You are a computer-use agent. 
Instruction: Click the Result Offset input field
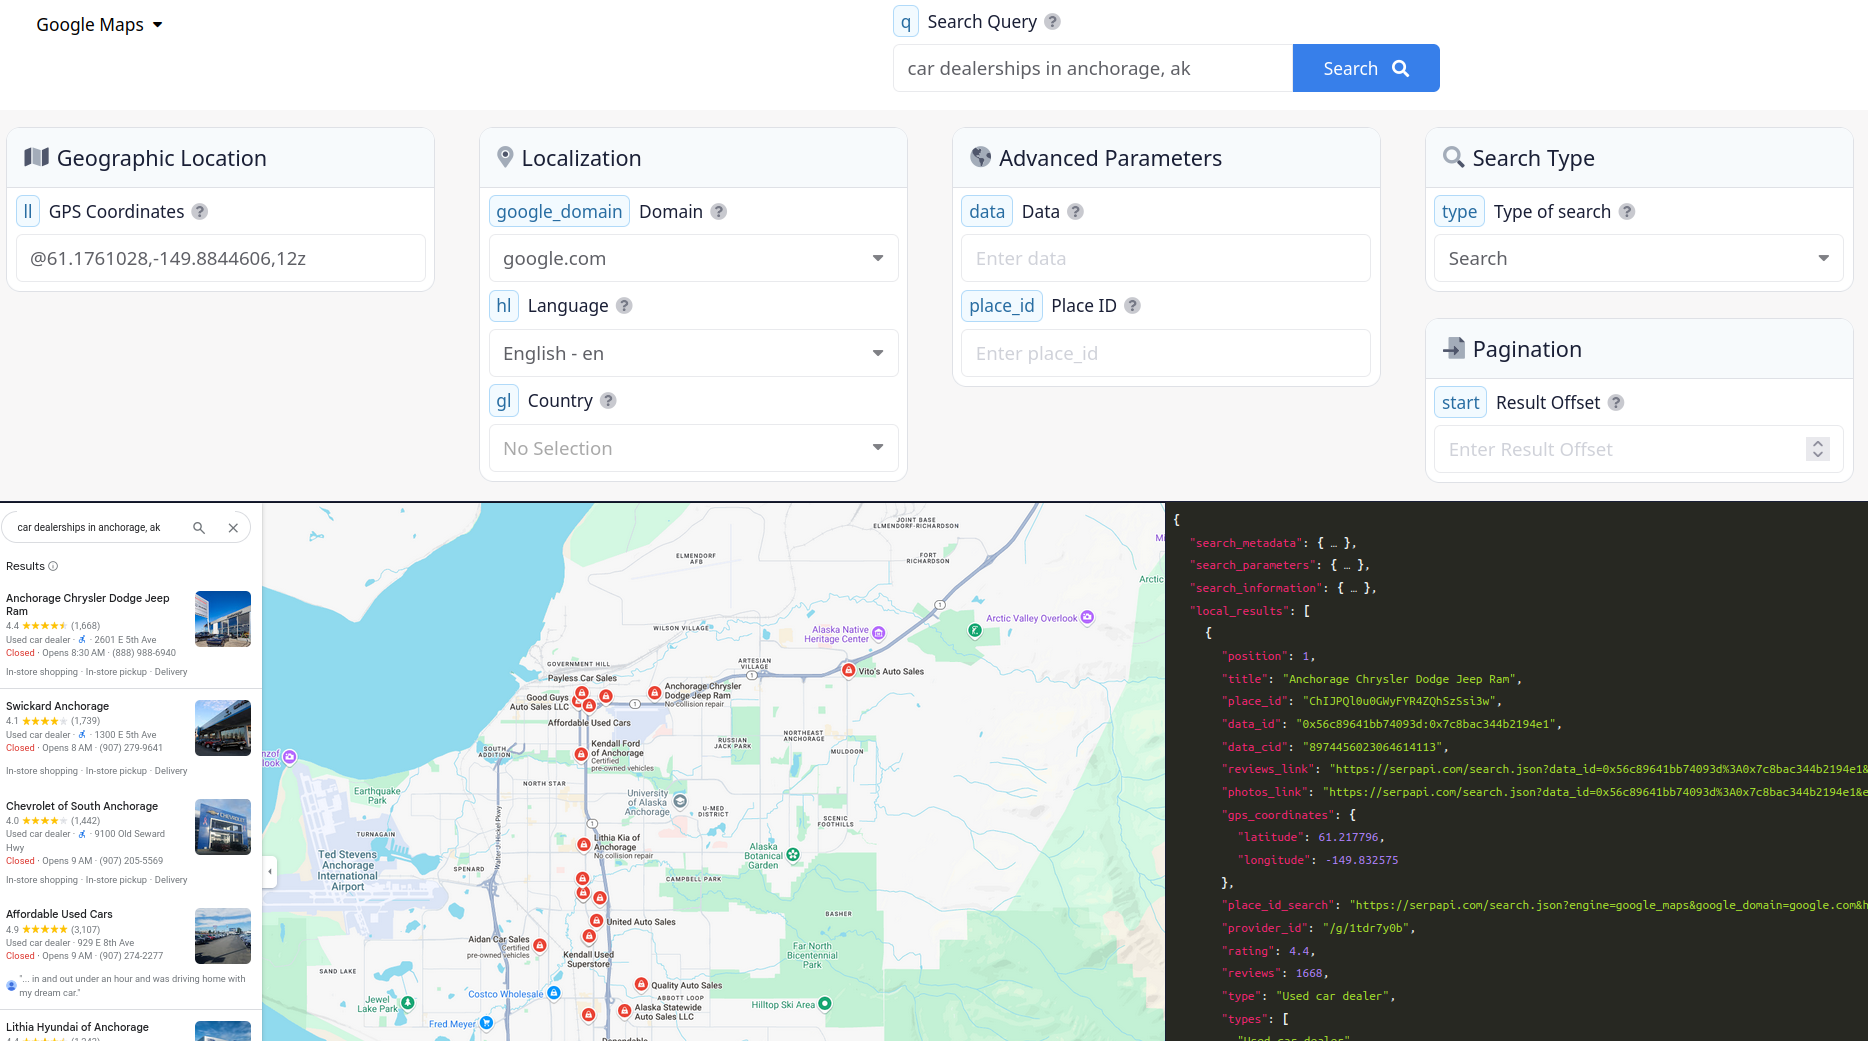[1639, 449]
